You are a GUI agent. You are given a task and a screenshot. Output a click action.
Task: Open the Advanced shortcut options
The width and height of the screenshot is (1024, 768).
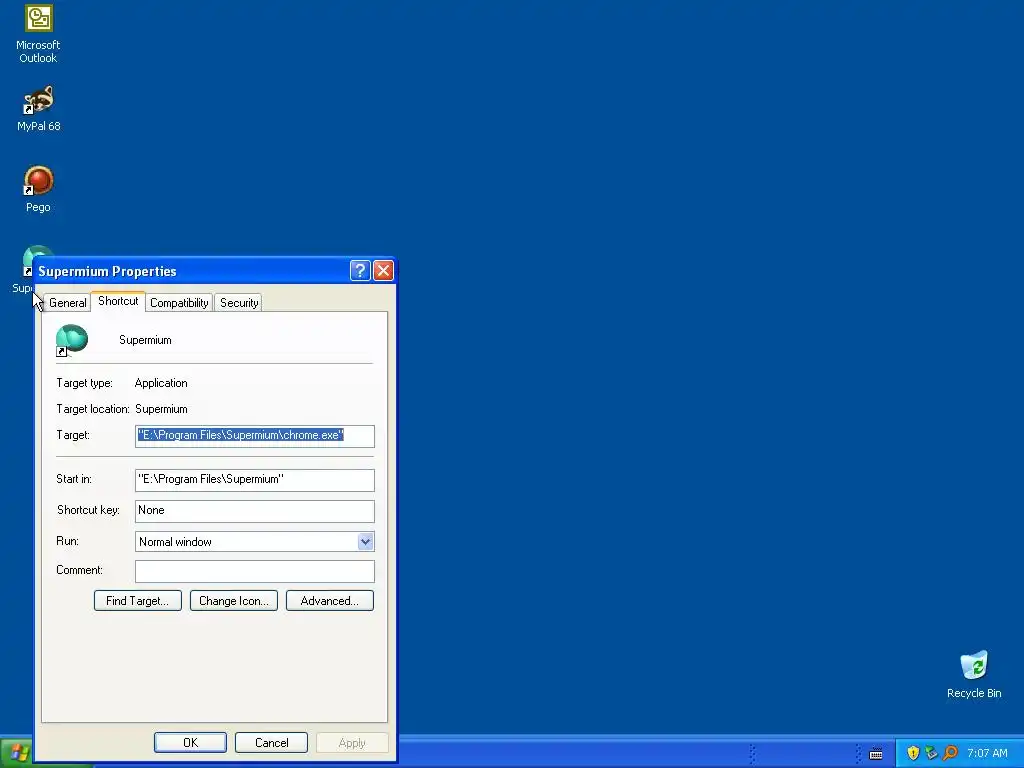[330, 601]
